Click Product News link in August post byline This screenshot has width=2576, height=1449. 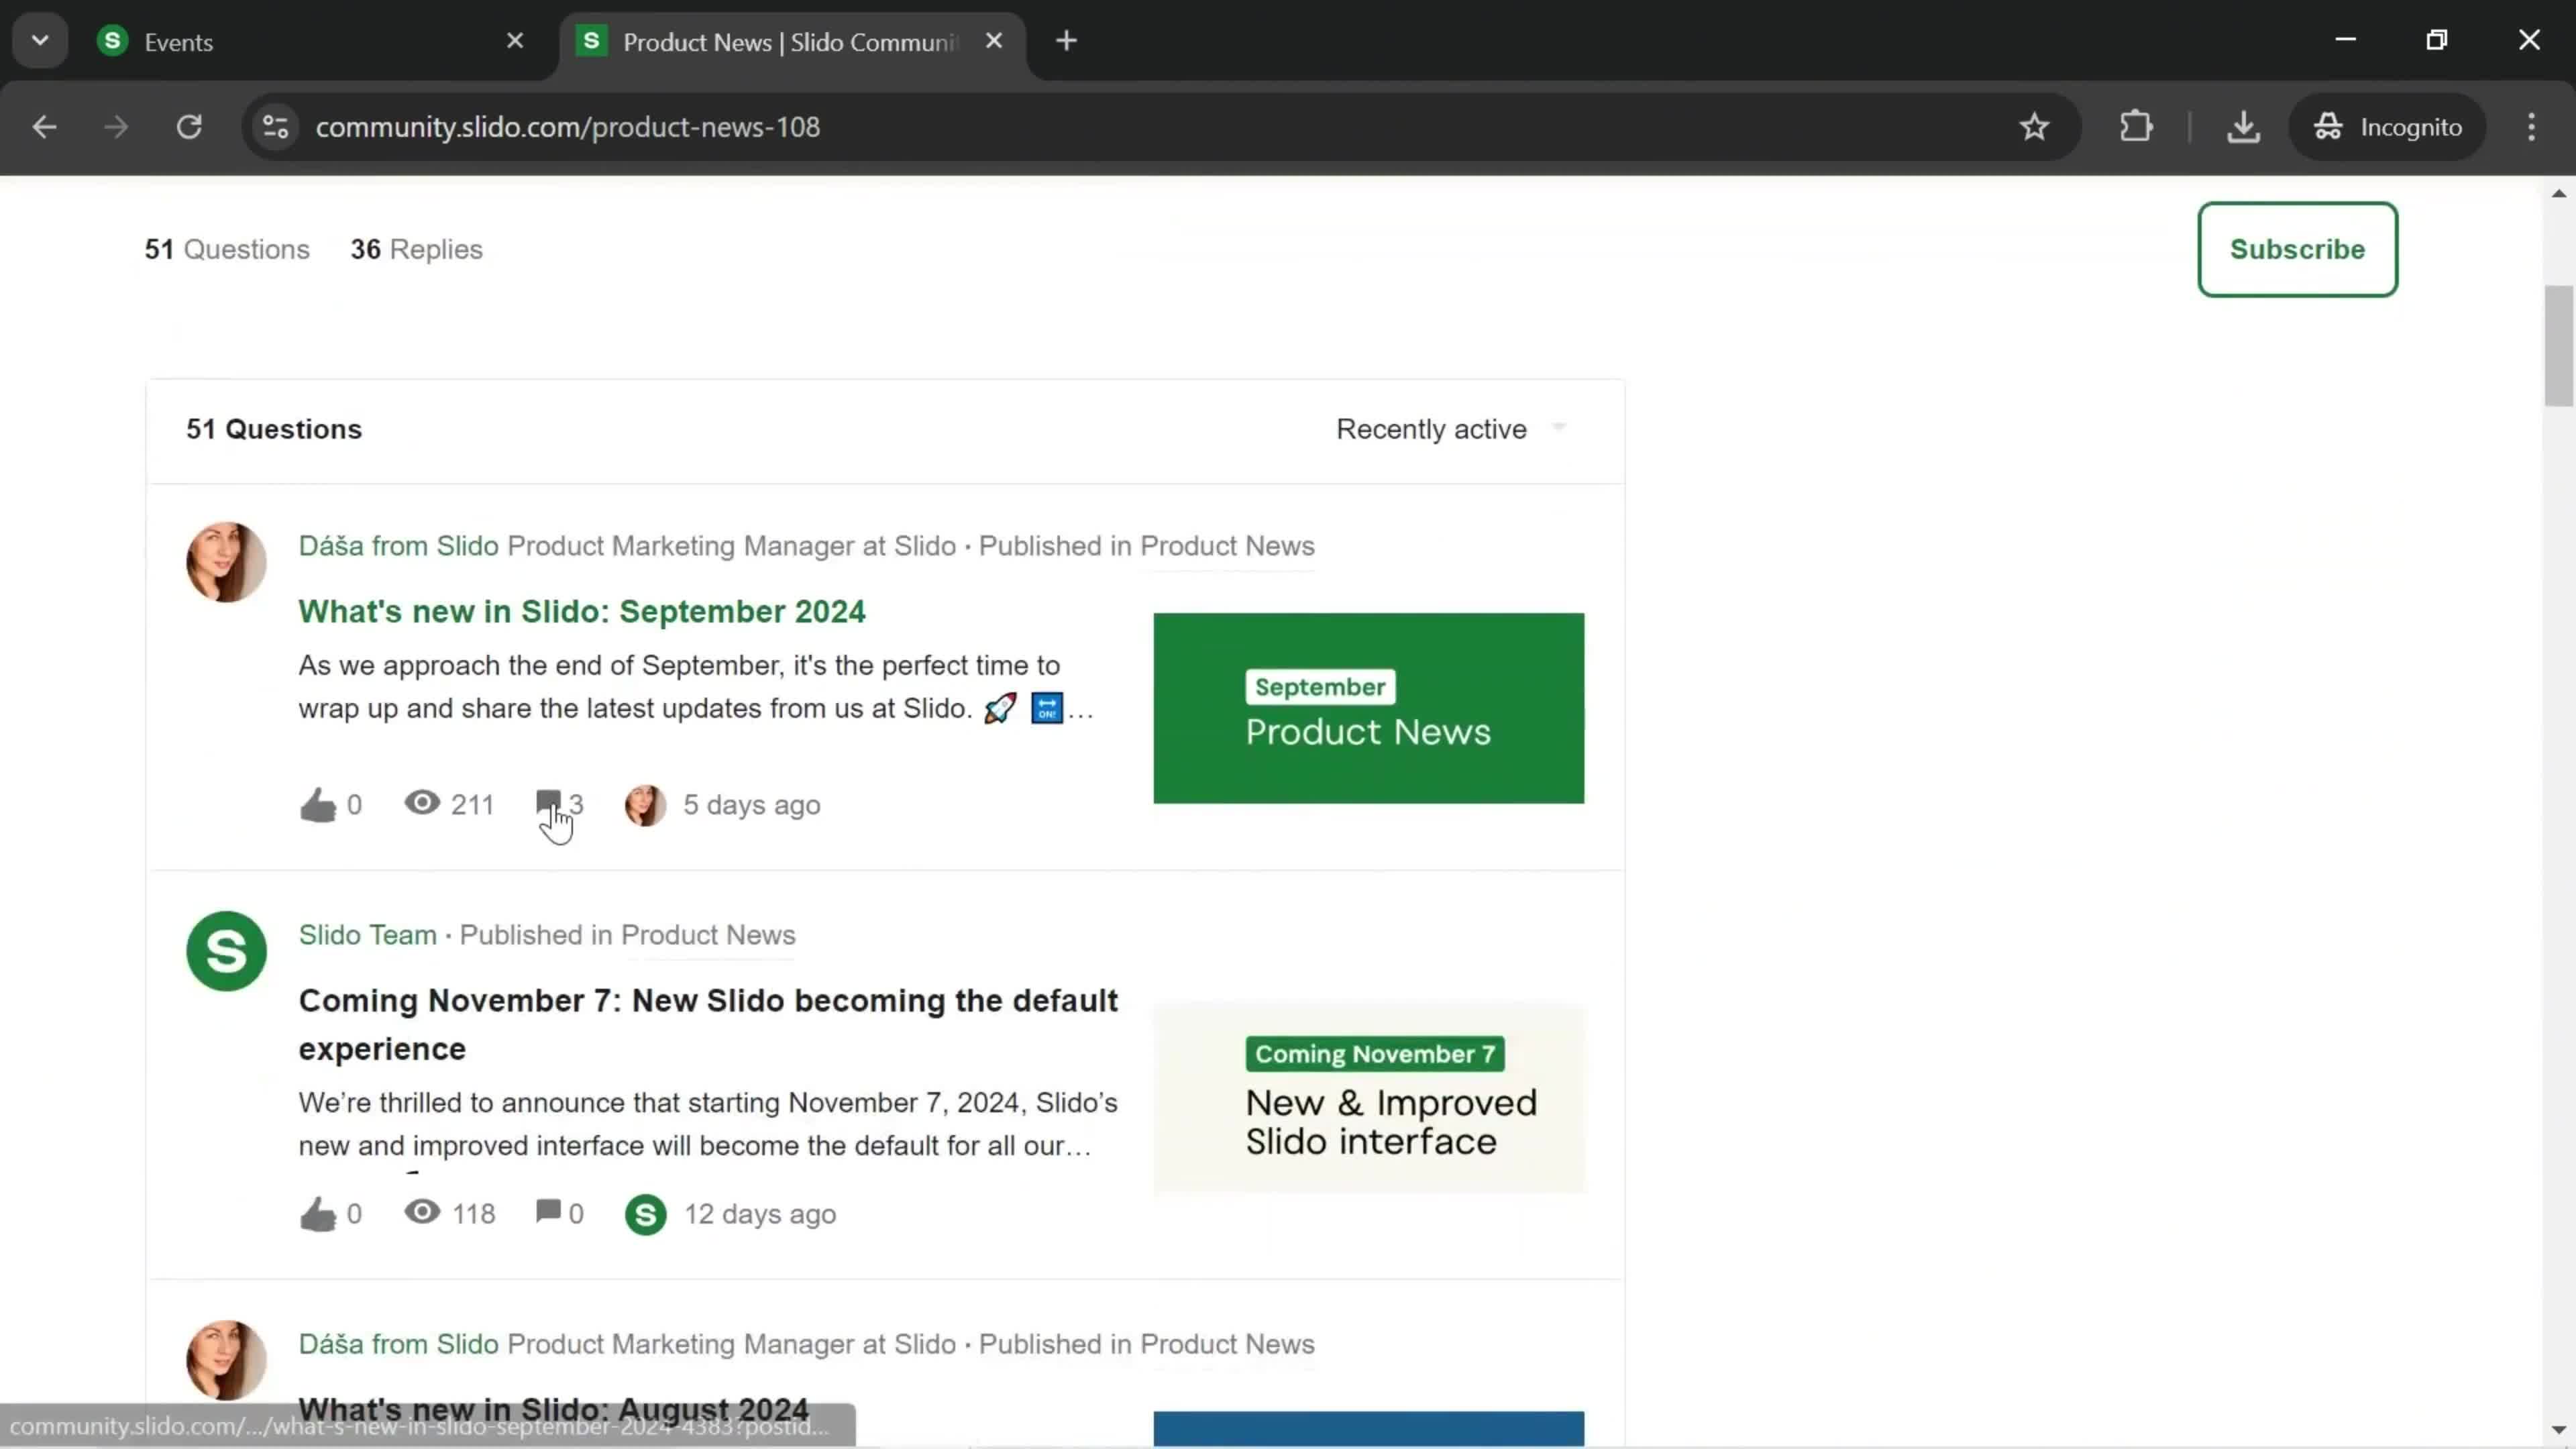pyautogui.click(x=1227, y=1344)
